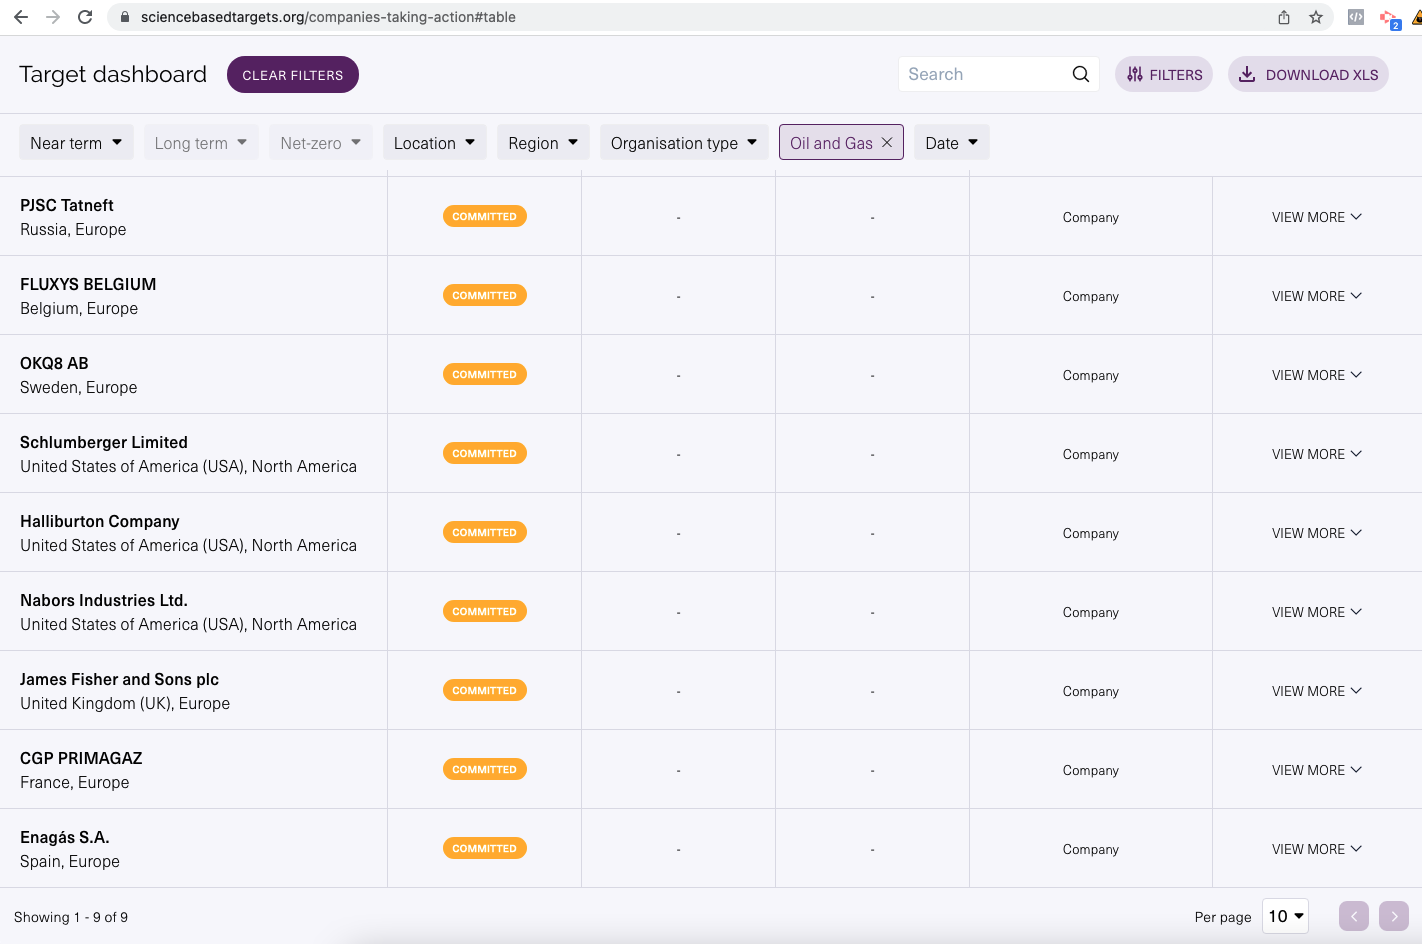Viewport: 1422px width, 944px height.
Task: Click COMMITTED badge for FLUXYS BELGIUM
Action: [x=485, y=295]
